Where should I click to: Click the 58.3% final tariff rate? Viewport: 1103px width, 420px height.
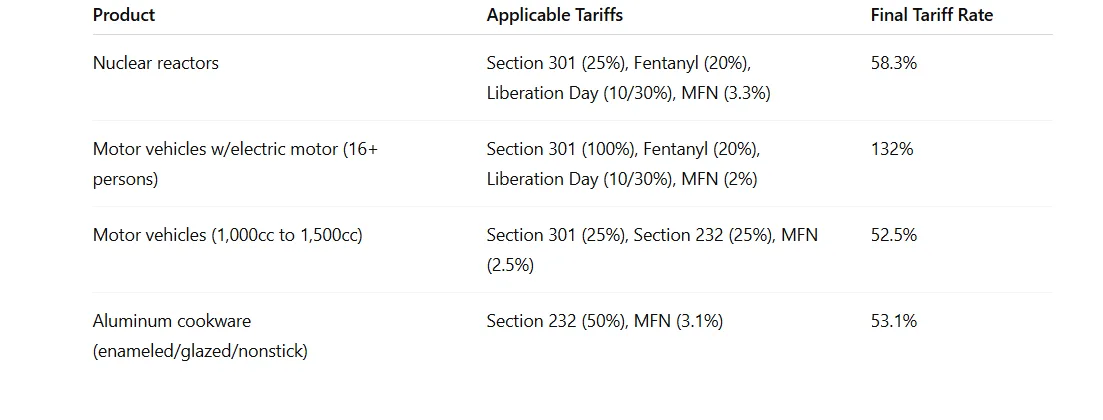[894, 63]
